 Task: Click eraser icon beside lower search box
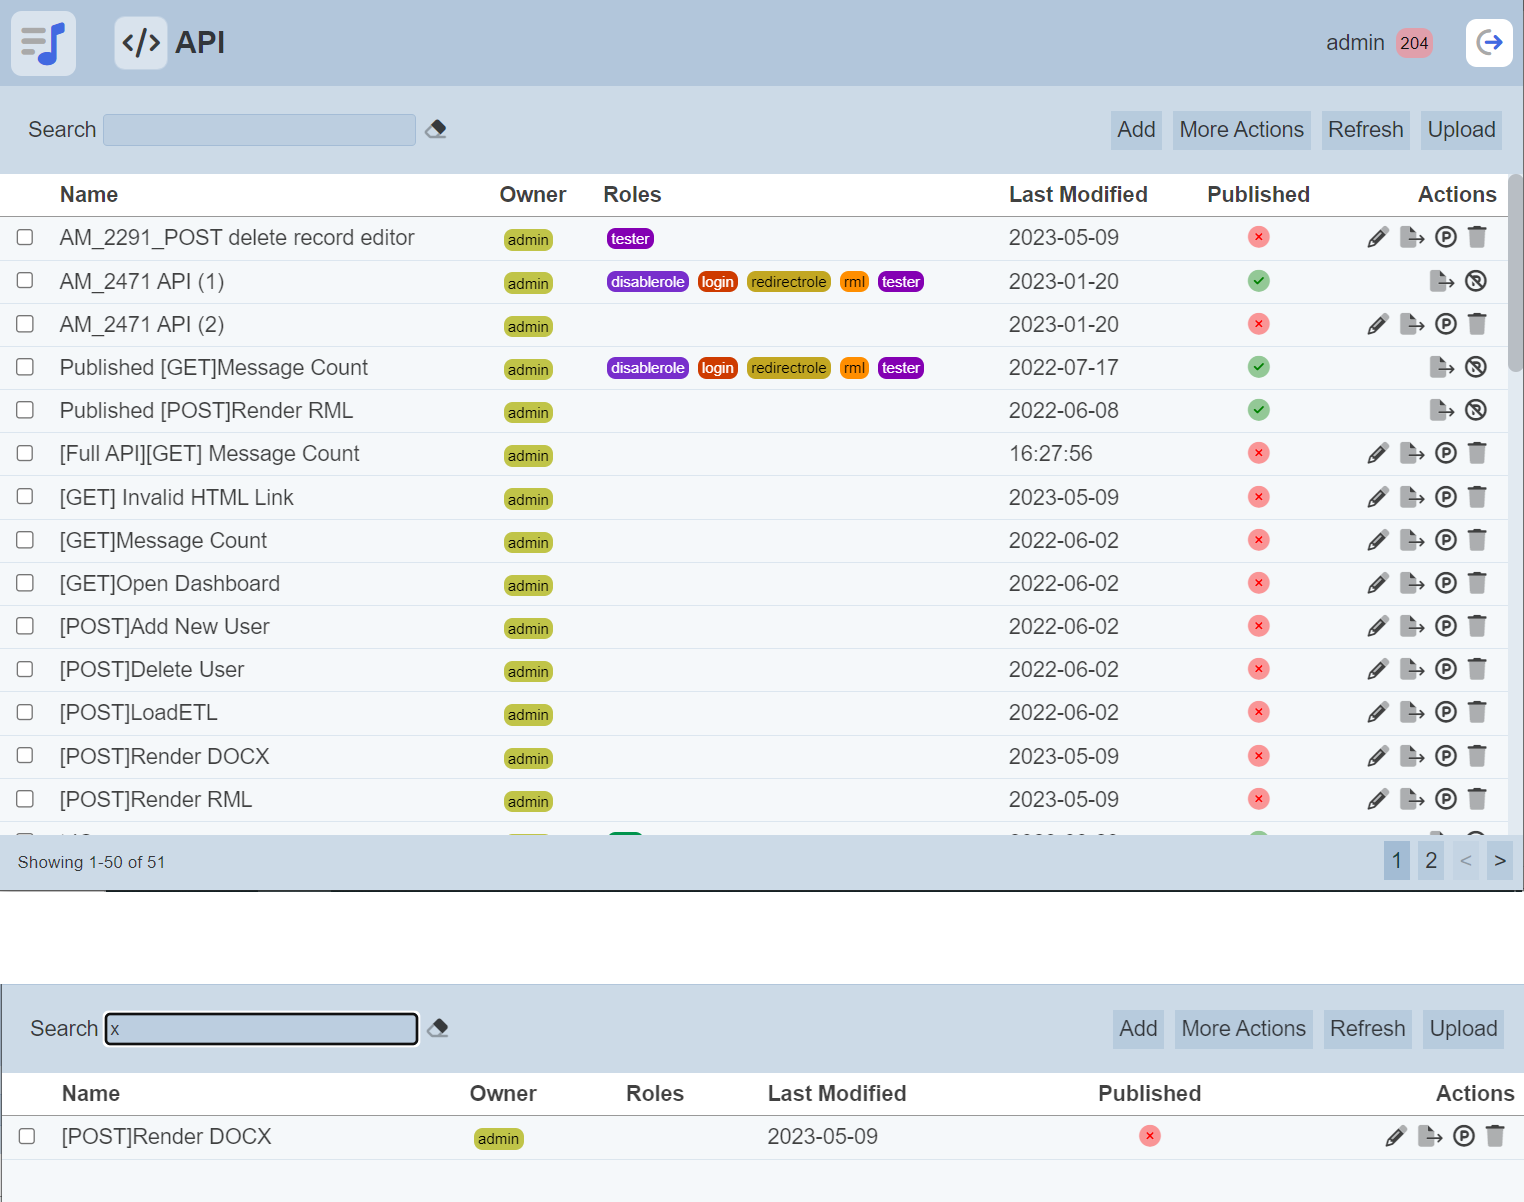(x=438, y=1028)
